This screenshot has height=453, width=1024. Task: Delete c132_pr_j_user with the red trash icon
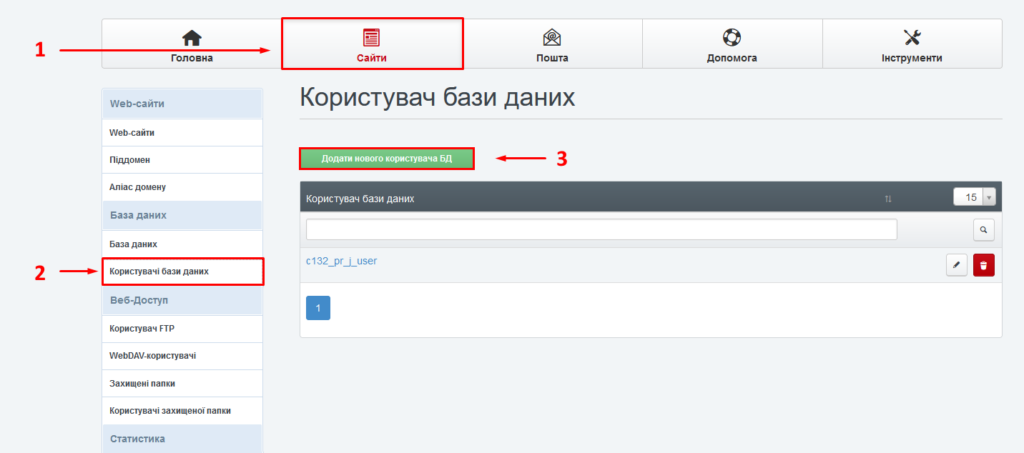(x=983, y=265)
